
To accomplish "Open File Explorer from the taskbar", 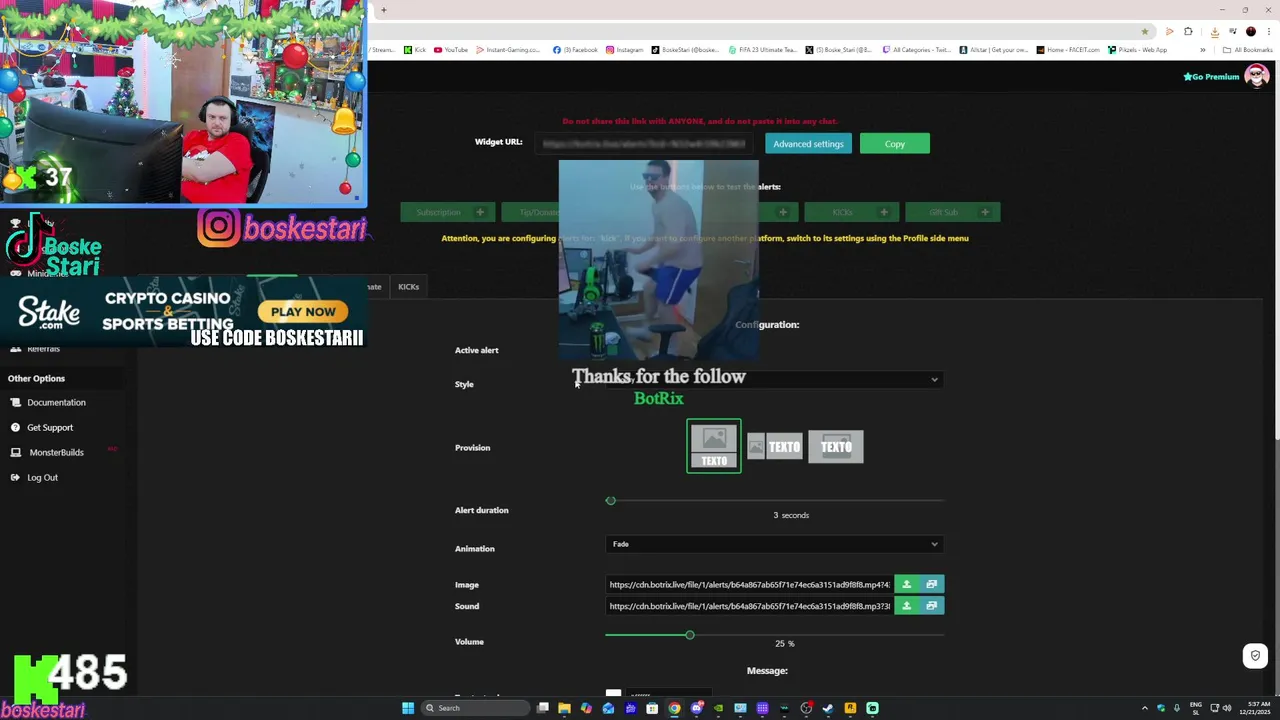I will click(x=564, y=708).
